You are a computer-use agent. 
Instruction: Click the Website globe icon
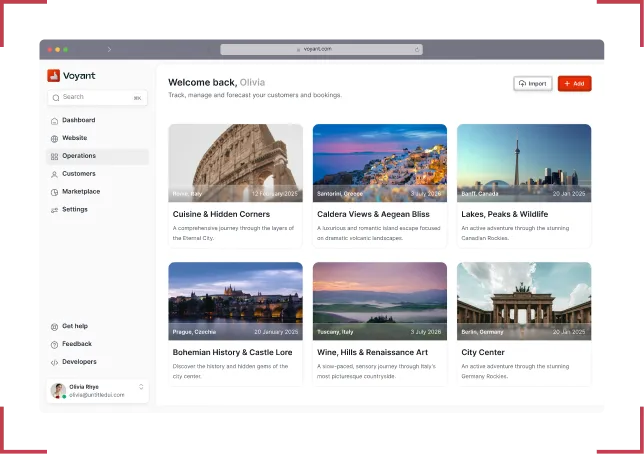[x=54, y=138]
